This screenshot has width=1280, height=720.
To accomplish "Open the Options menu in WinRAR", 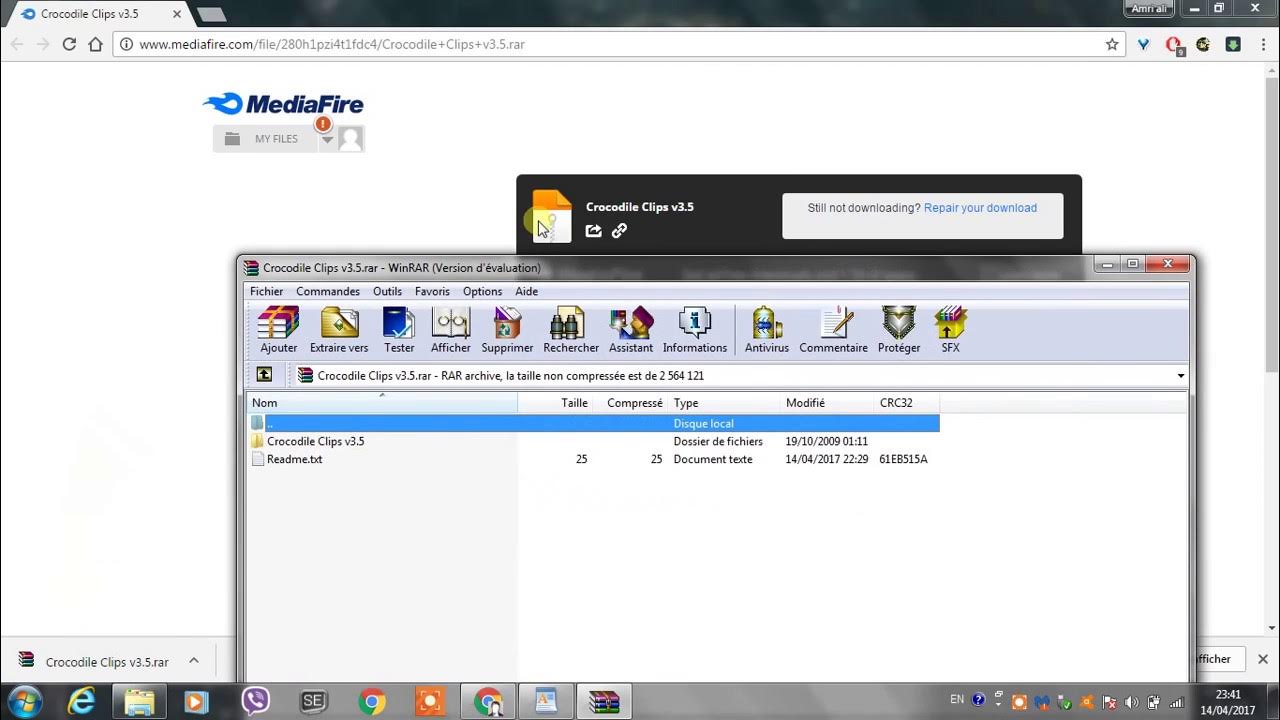I will (x=482, y=291).
